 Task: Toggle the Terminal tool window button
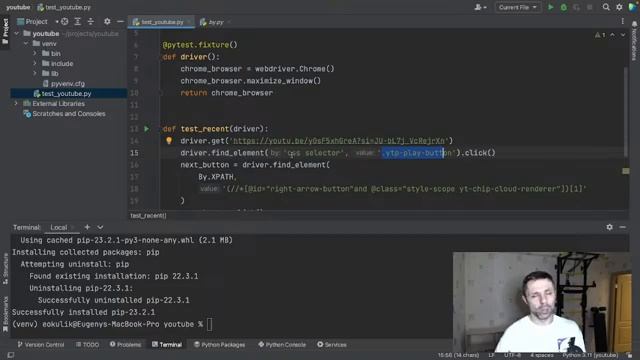coord(167,344)
